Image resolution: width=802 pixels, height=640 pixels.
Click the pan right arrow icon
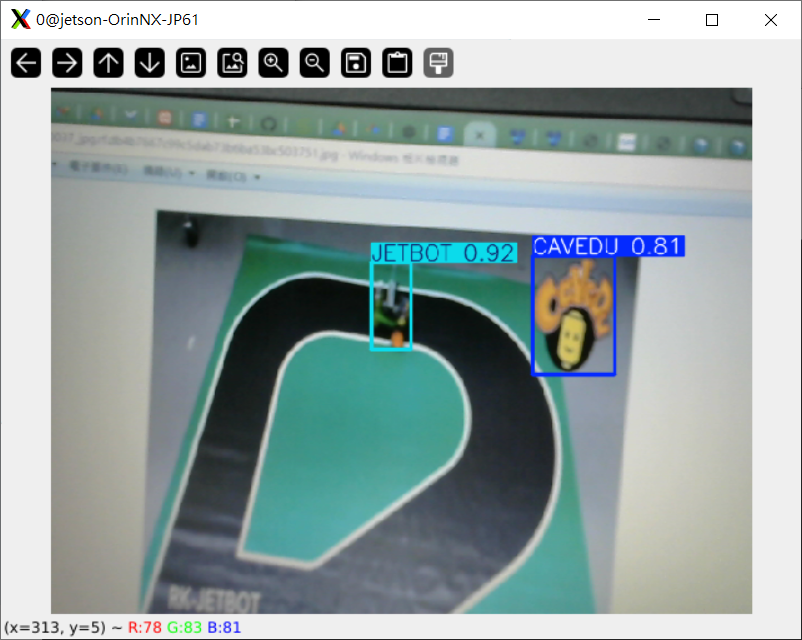pos(67,63)
